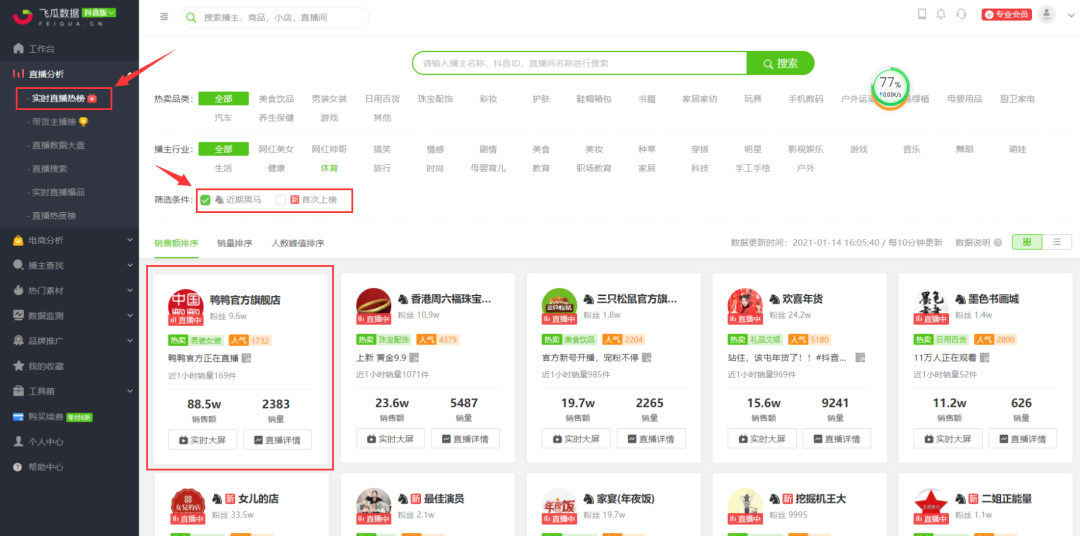Open the notification bell icon

941,14
